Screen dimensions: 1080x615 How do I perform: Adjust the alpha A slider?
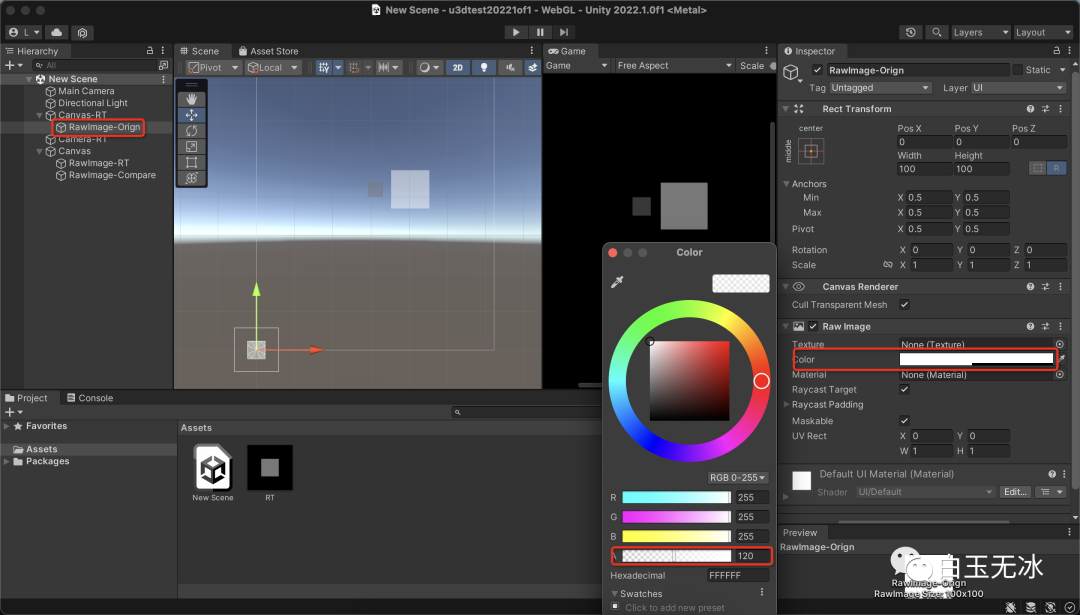(x=676, y=556)
